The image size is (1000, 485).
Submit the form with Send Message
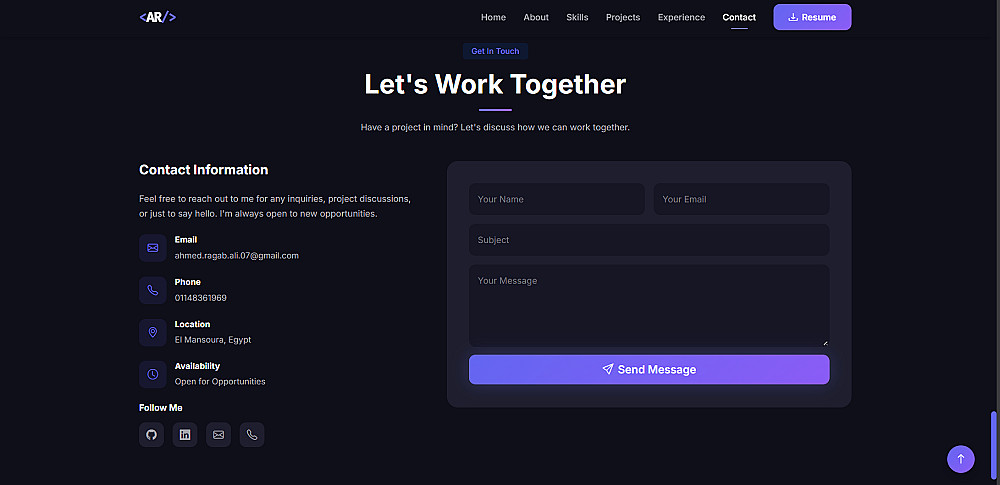(649, 369)
